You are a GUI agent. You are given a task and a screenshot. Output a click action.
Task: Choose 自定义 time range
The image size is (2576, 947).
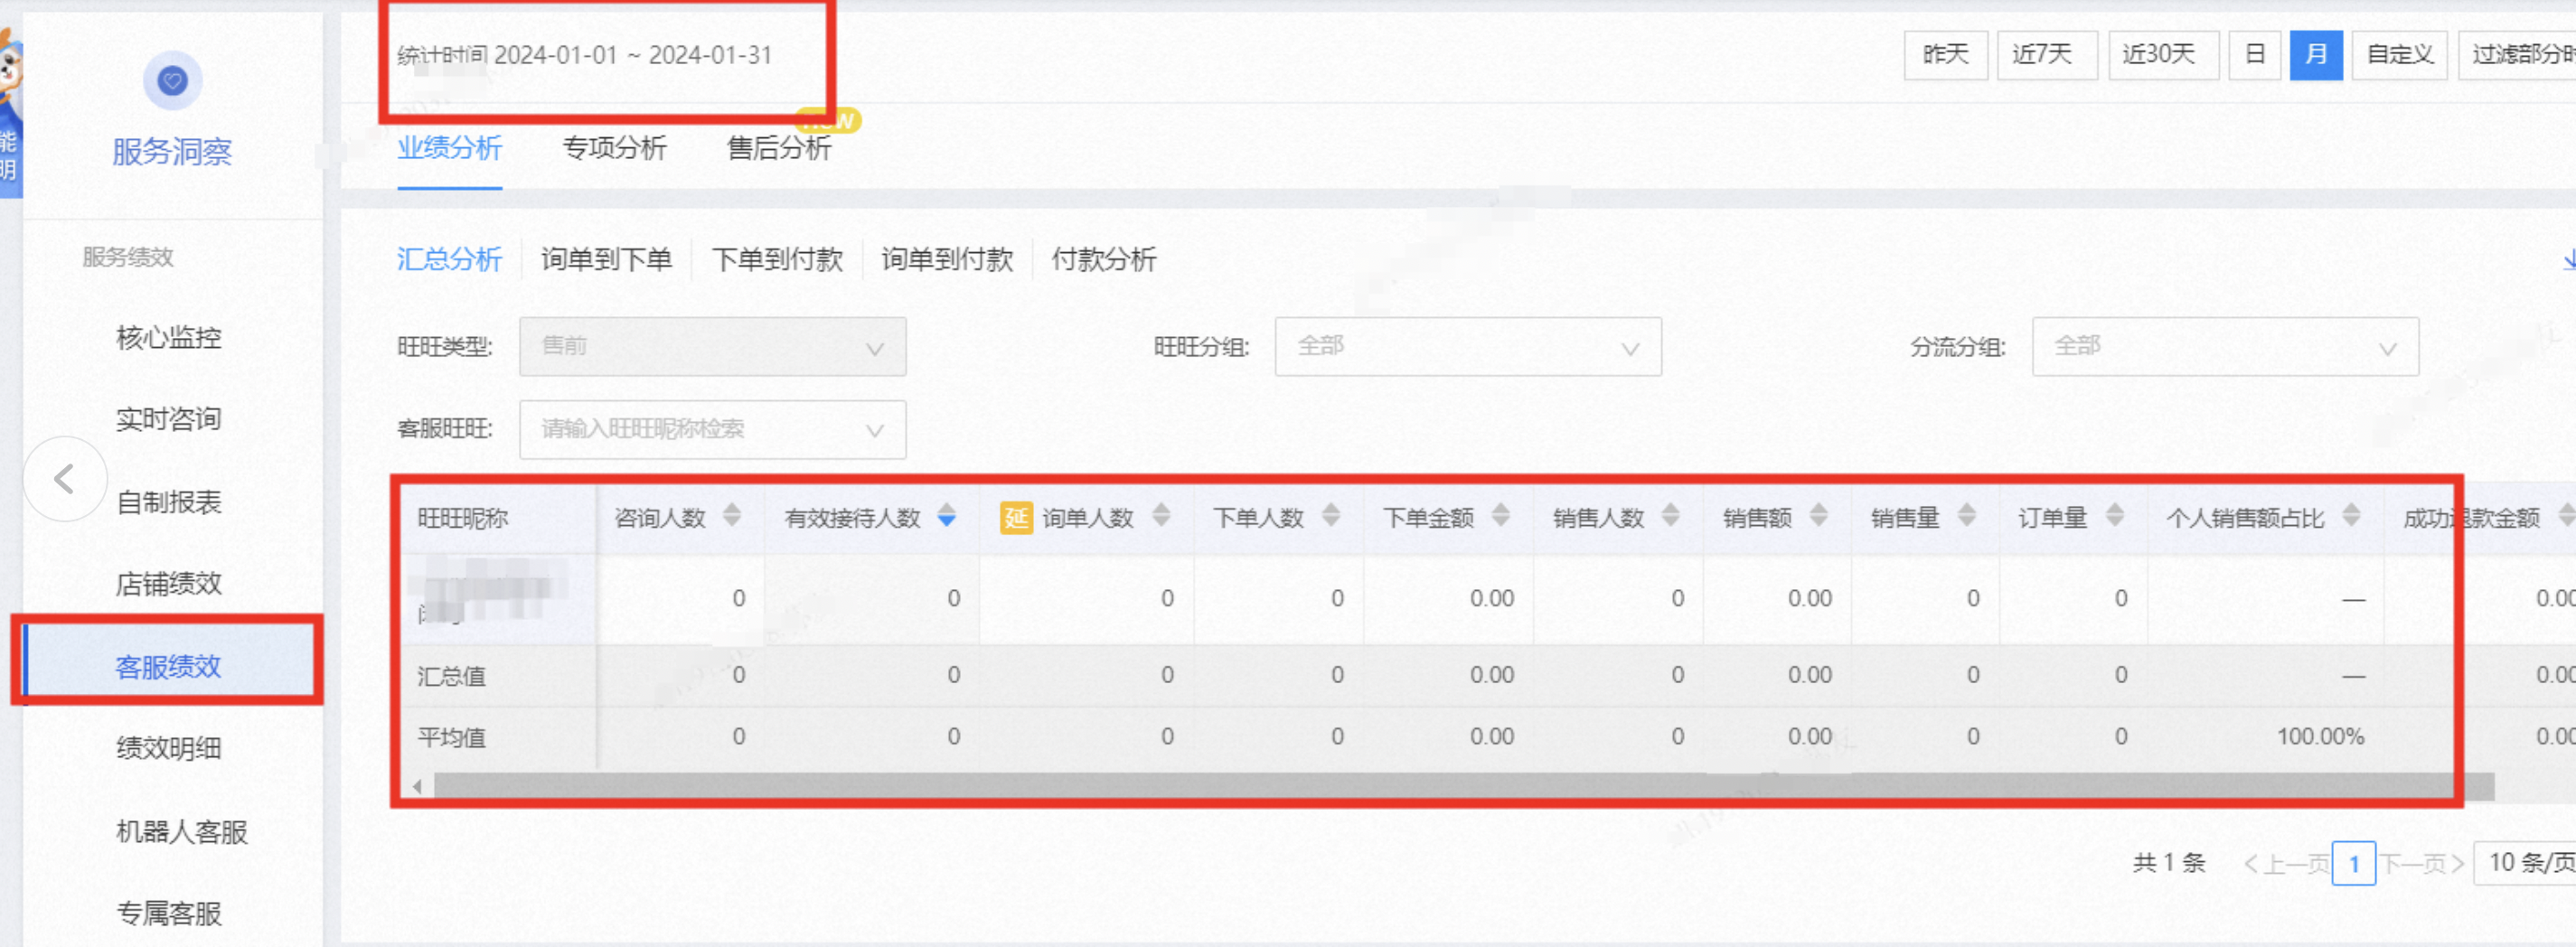point(2399,55)
